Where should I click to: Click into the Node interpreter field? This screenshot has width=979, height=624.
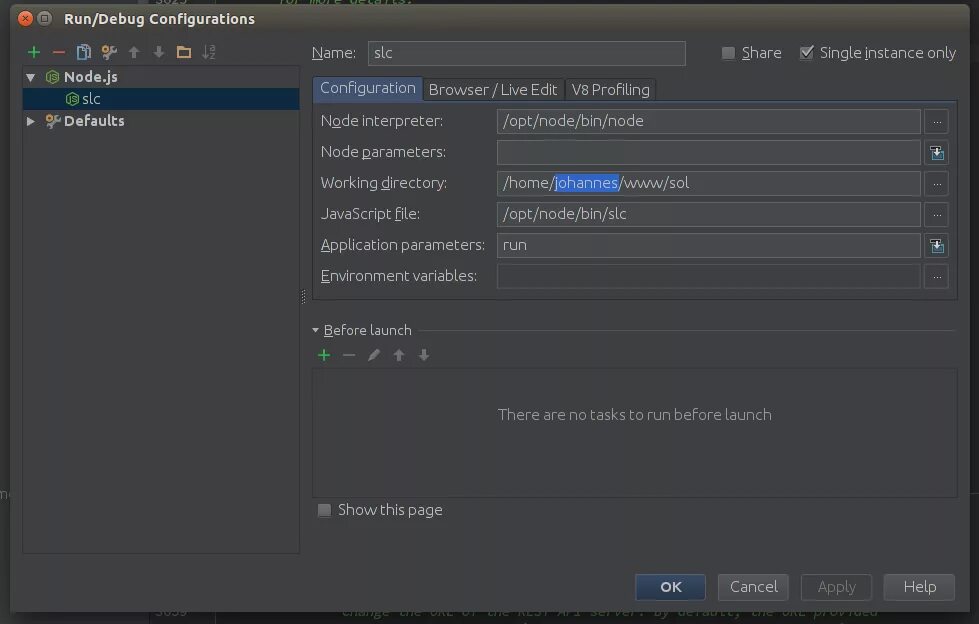709,121
